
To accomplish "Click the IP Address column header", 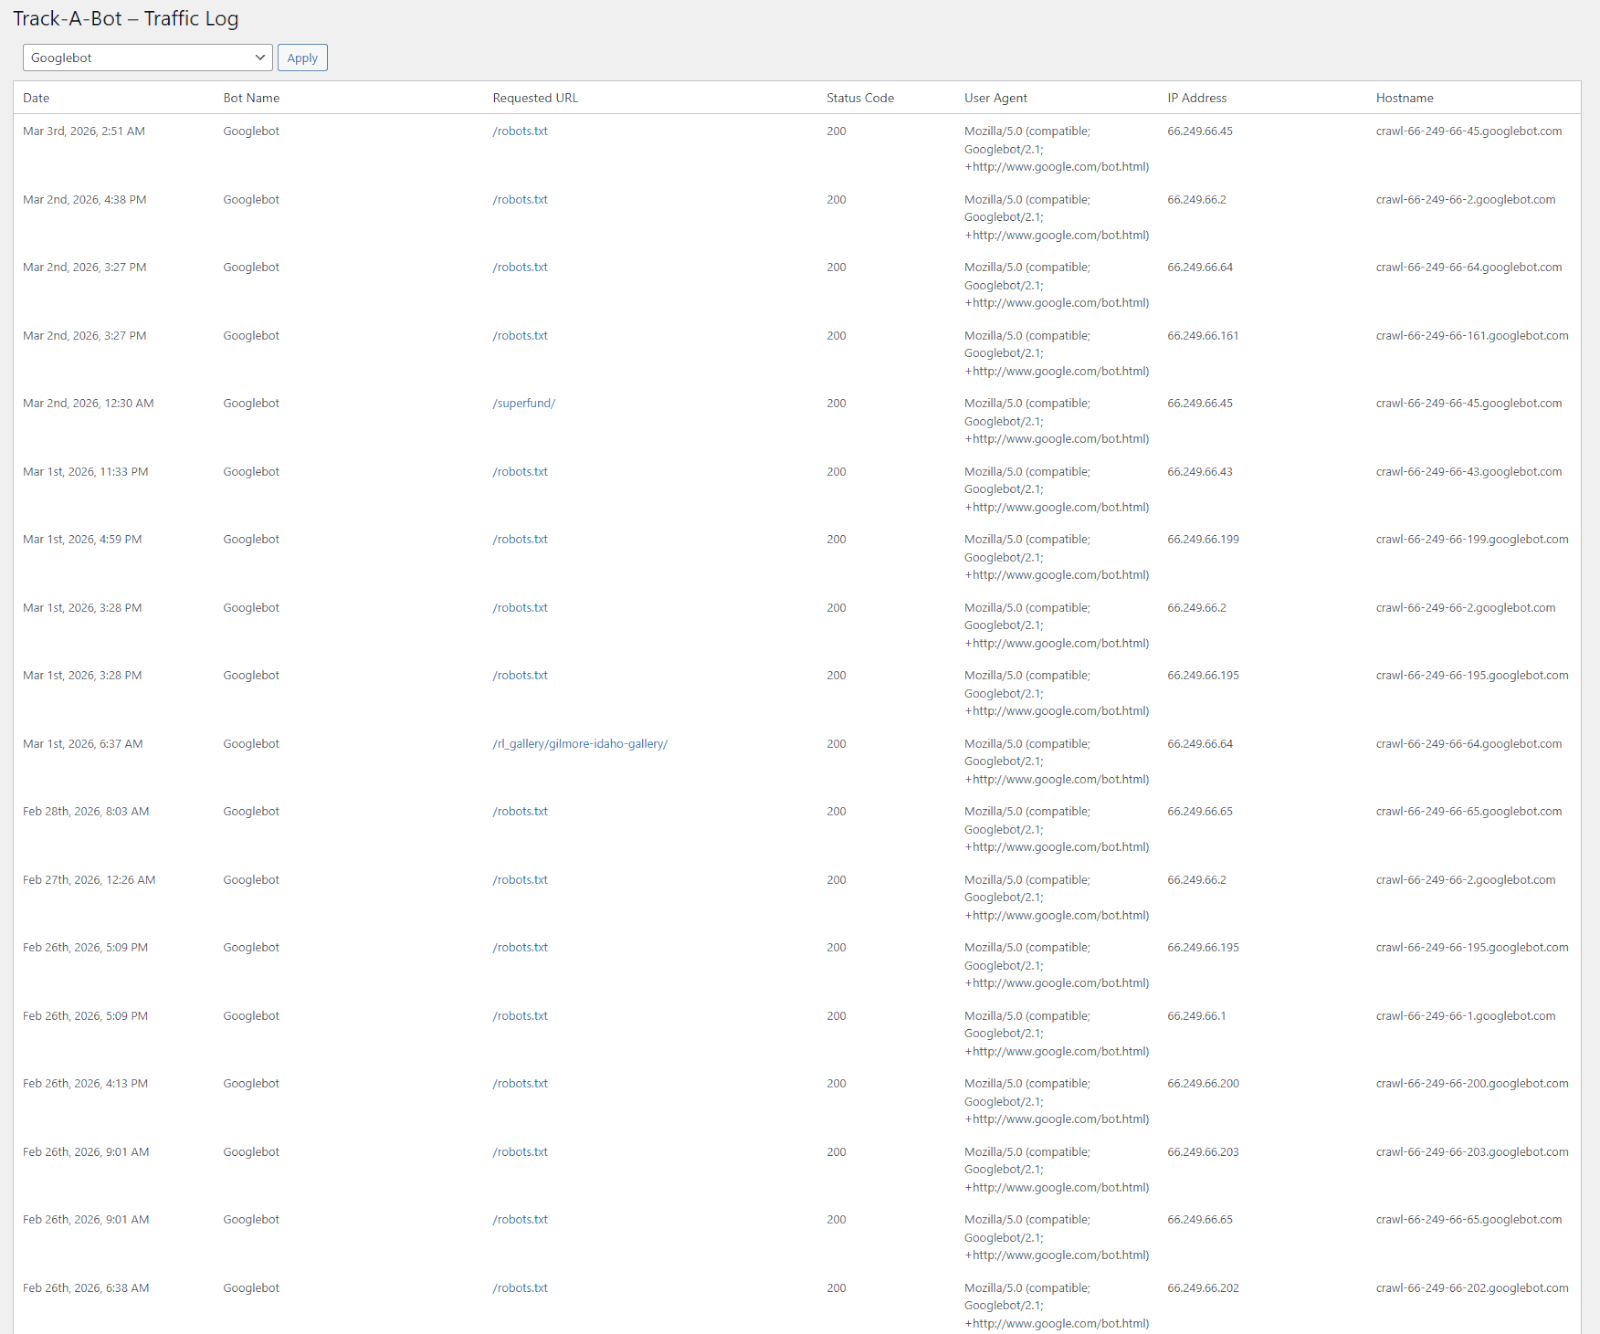I will pyautogui.click(x=1197, y=97).
